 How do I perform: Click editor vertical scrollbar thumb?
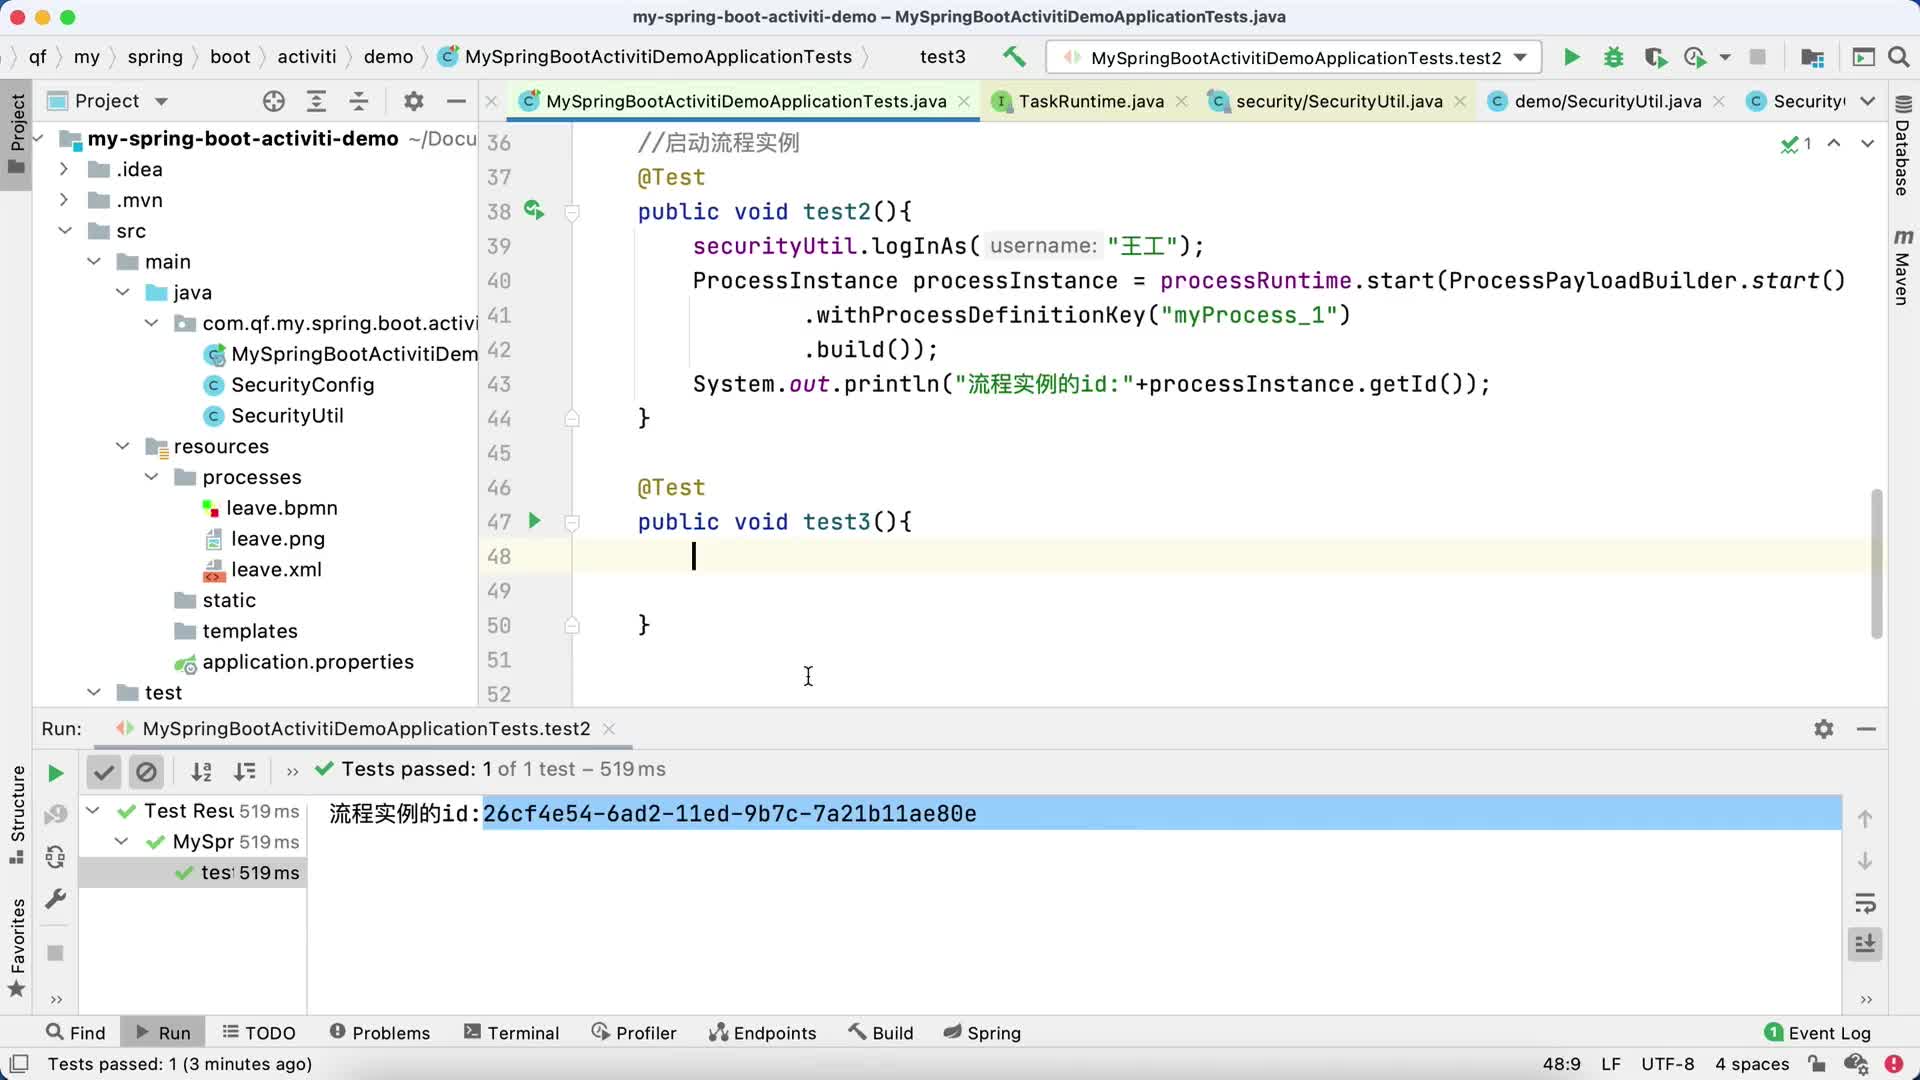1876,564
